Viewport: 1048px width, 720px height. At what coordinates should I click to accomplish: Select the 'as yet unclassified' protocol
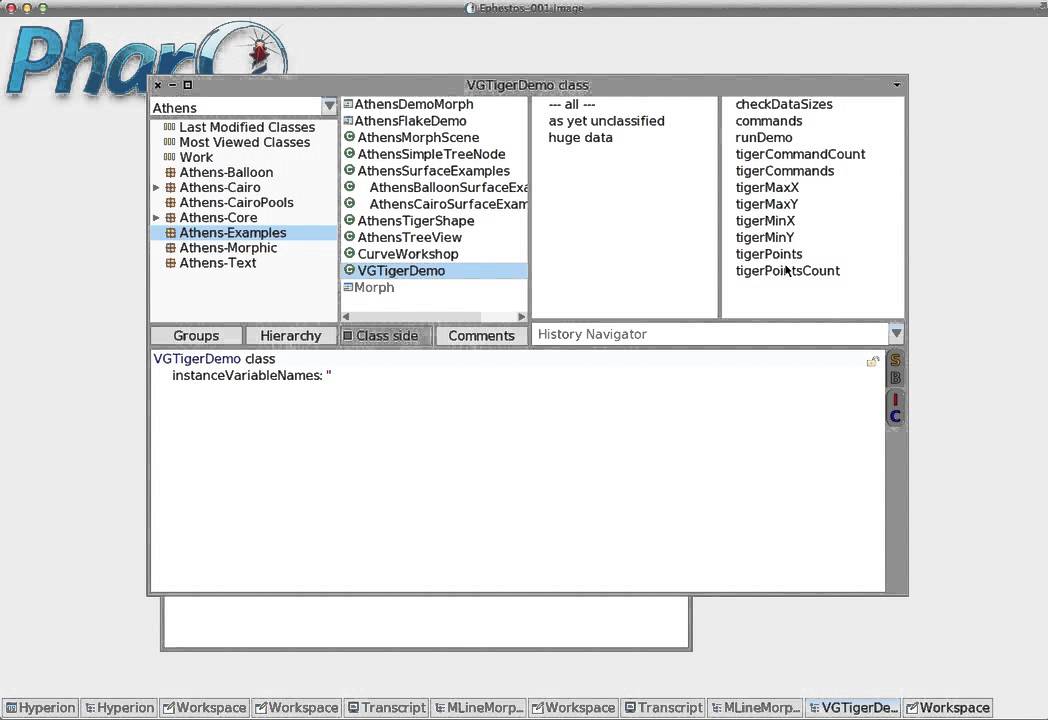(x=606, y=121)
